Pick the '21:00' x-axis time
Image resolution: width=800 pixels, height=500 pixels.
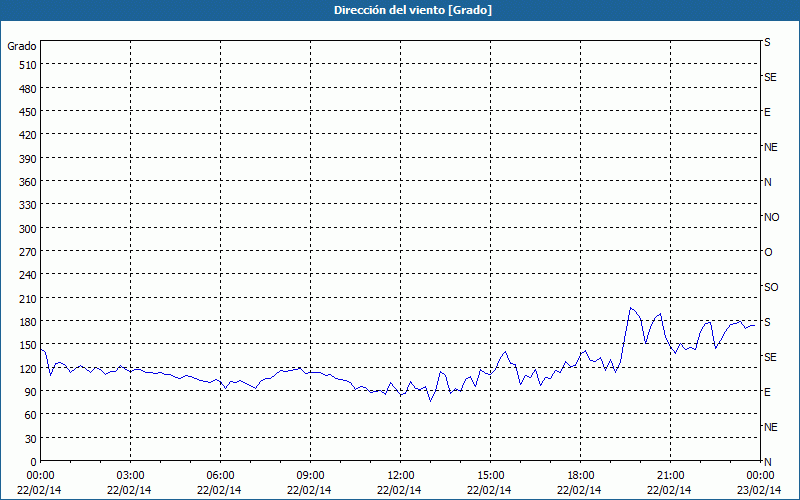[x=670, y=476]
